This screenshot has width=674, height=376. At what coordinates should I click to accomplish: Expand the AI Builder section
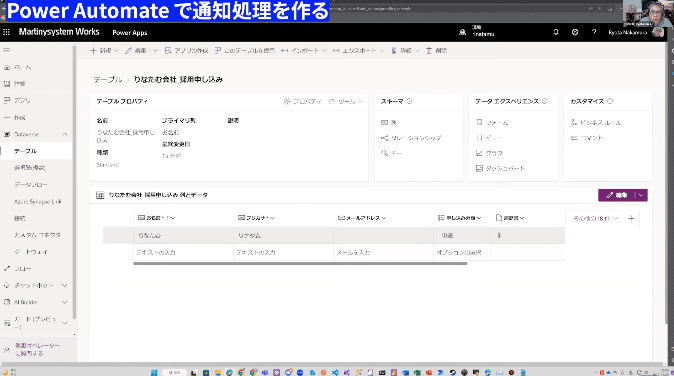point(64,302)
